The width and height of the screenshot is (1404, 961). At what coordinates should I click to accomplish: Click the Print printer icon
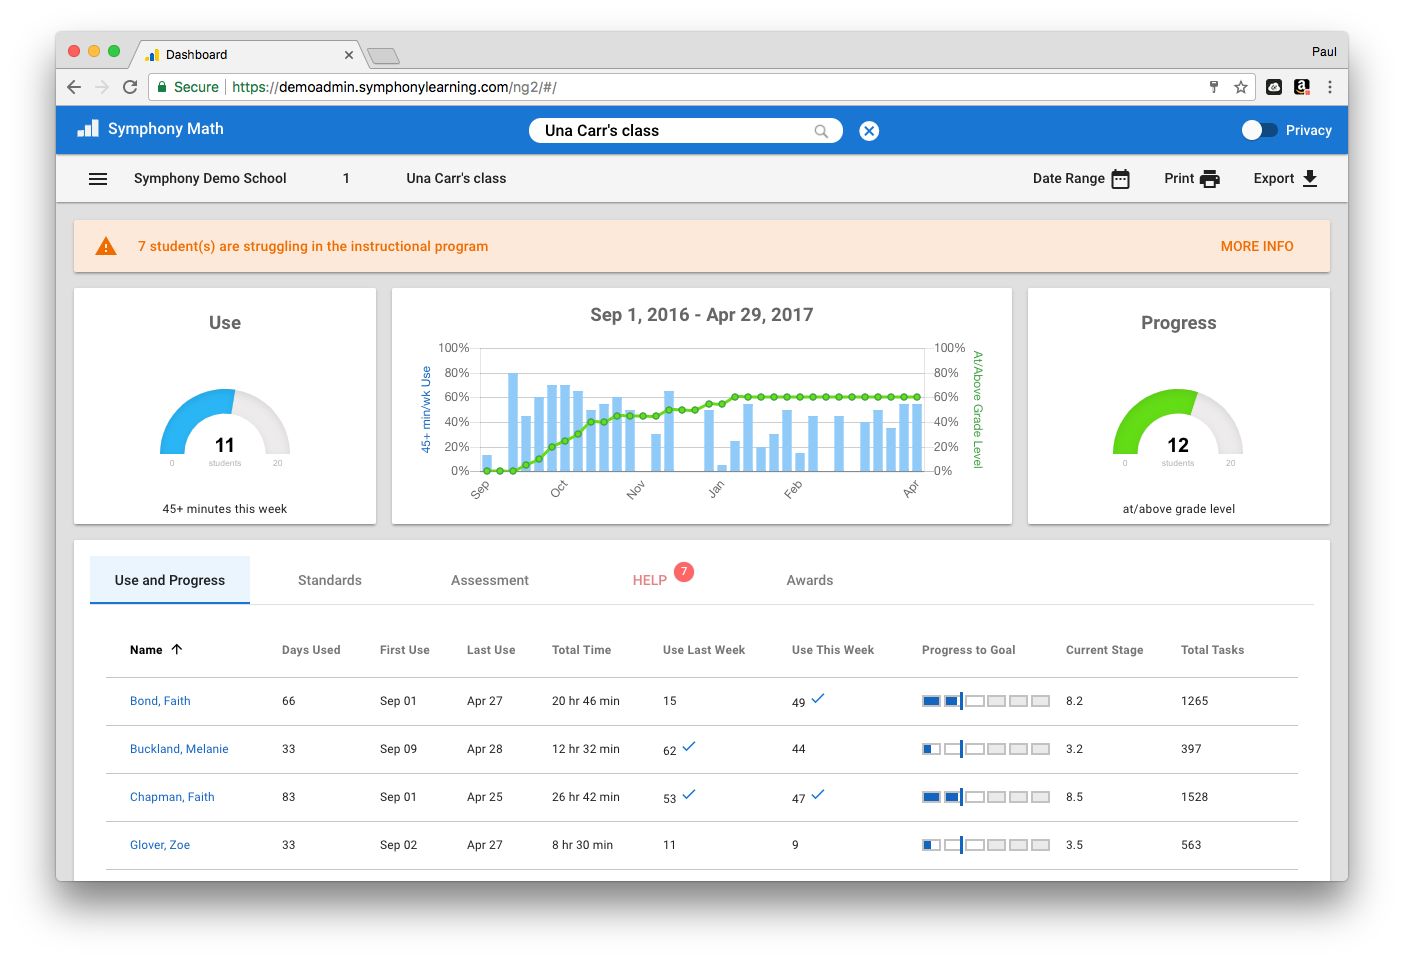tap(1210, 179)
